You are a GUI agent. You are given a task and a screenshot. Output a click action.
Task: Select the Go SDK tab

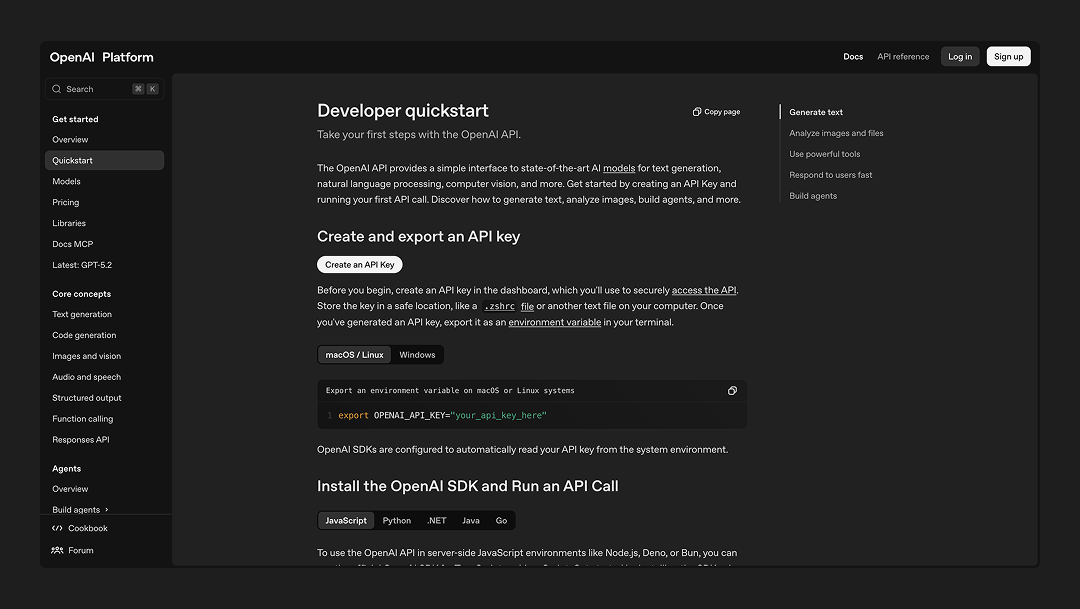pos(501,521)
